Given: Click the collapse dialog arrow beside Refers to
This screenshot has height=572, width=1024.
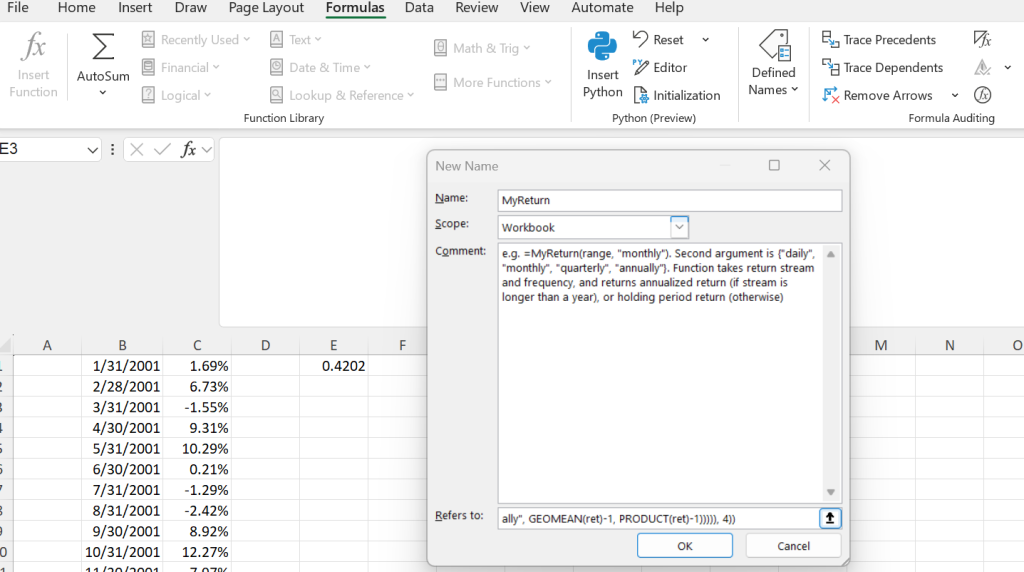Looking at the screenshot, I should click(830, 518).
